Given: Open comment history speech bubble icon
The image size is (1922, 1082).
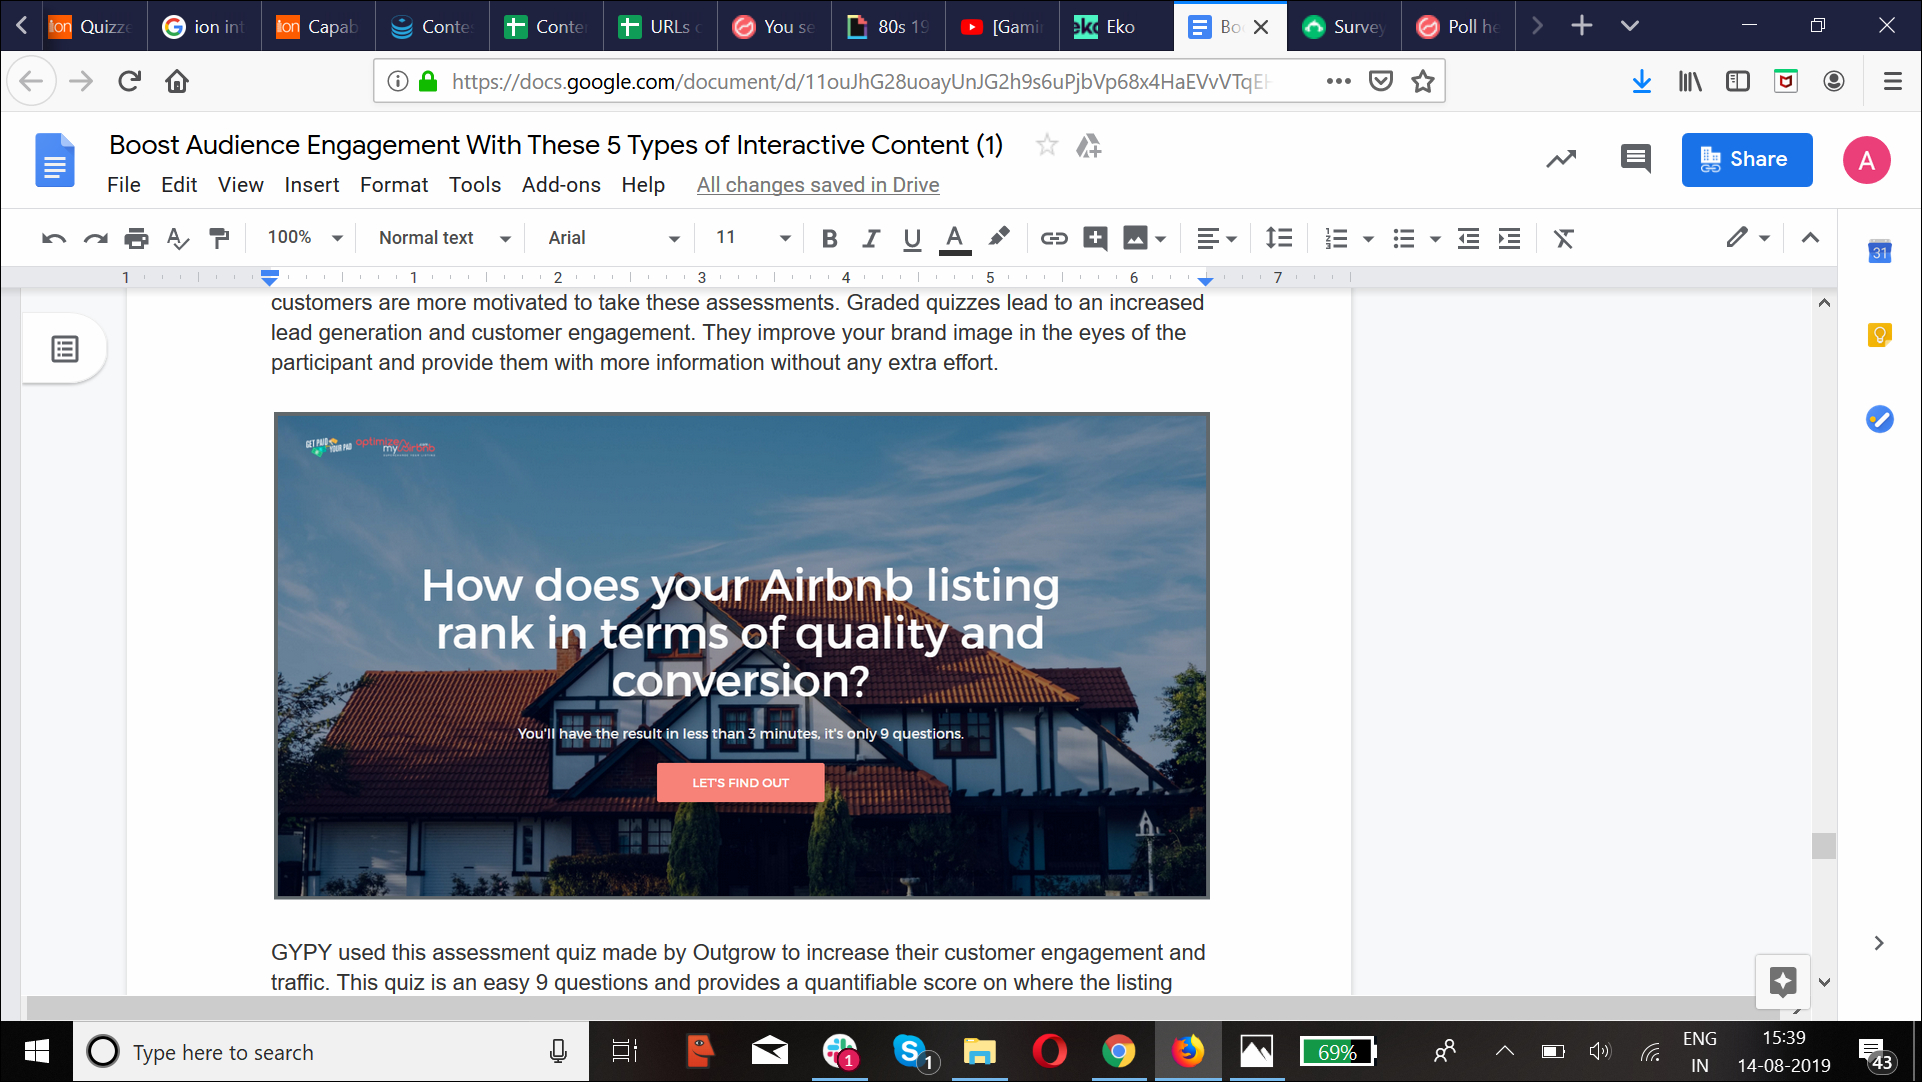Looking at the screenshot, I should coord(1635,159).
